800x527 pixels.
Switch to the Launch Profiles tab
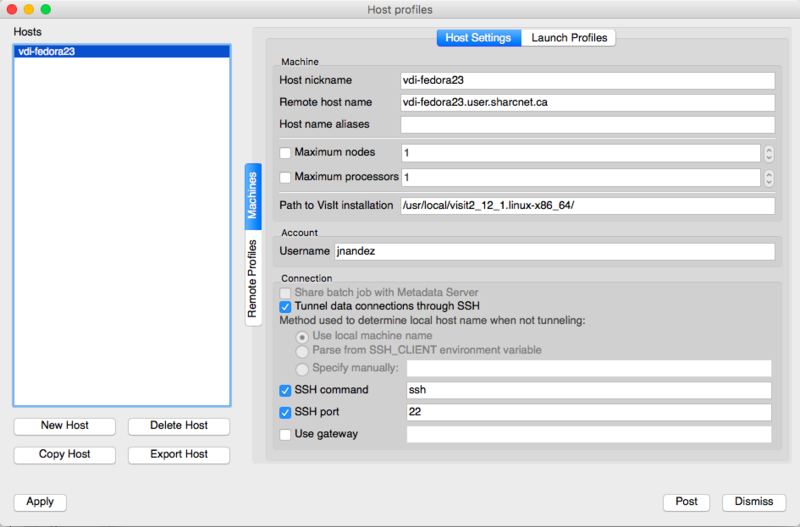pos(568,38)
